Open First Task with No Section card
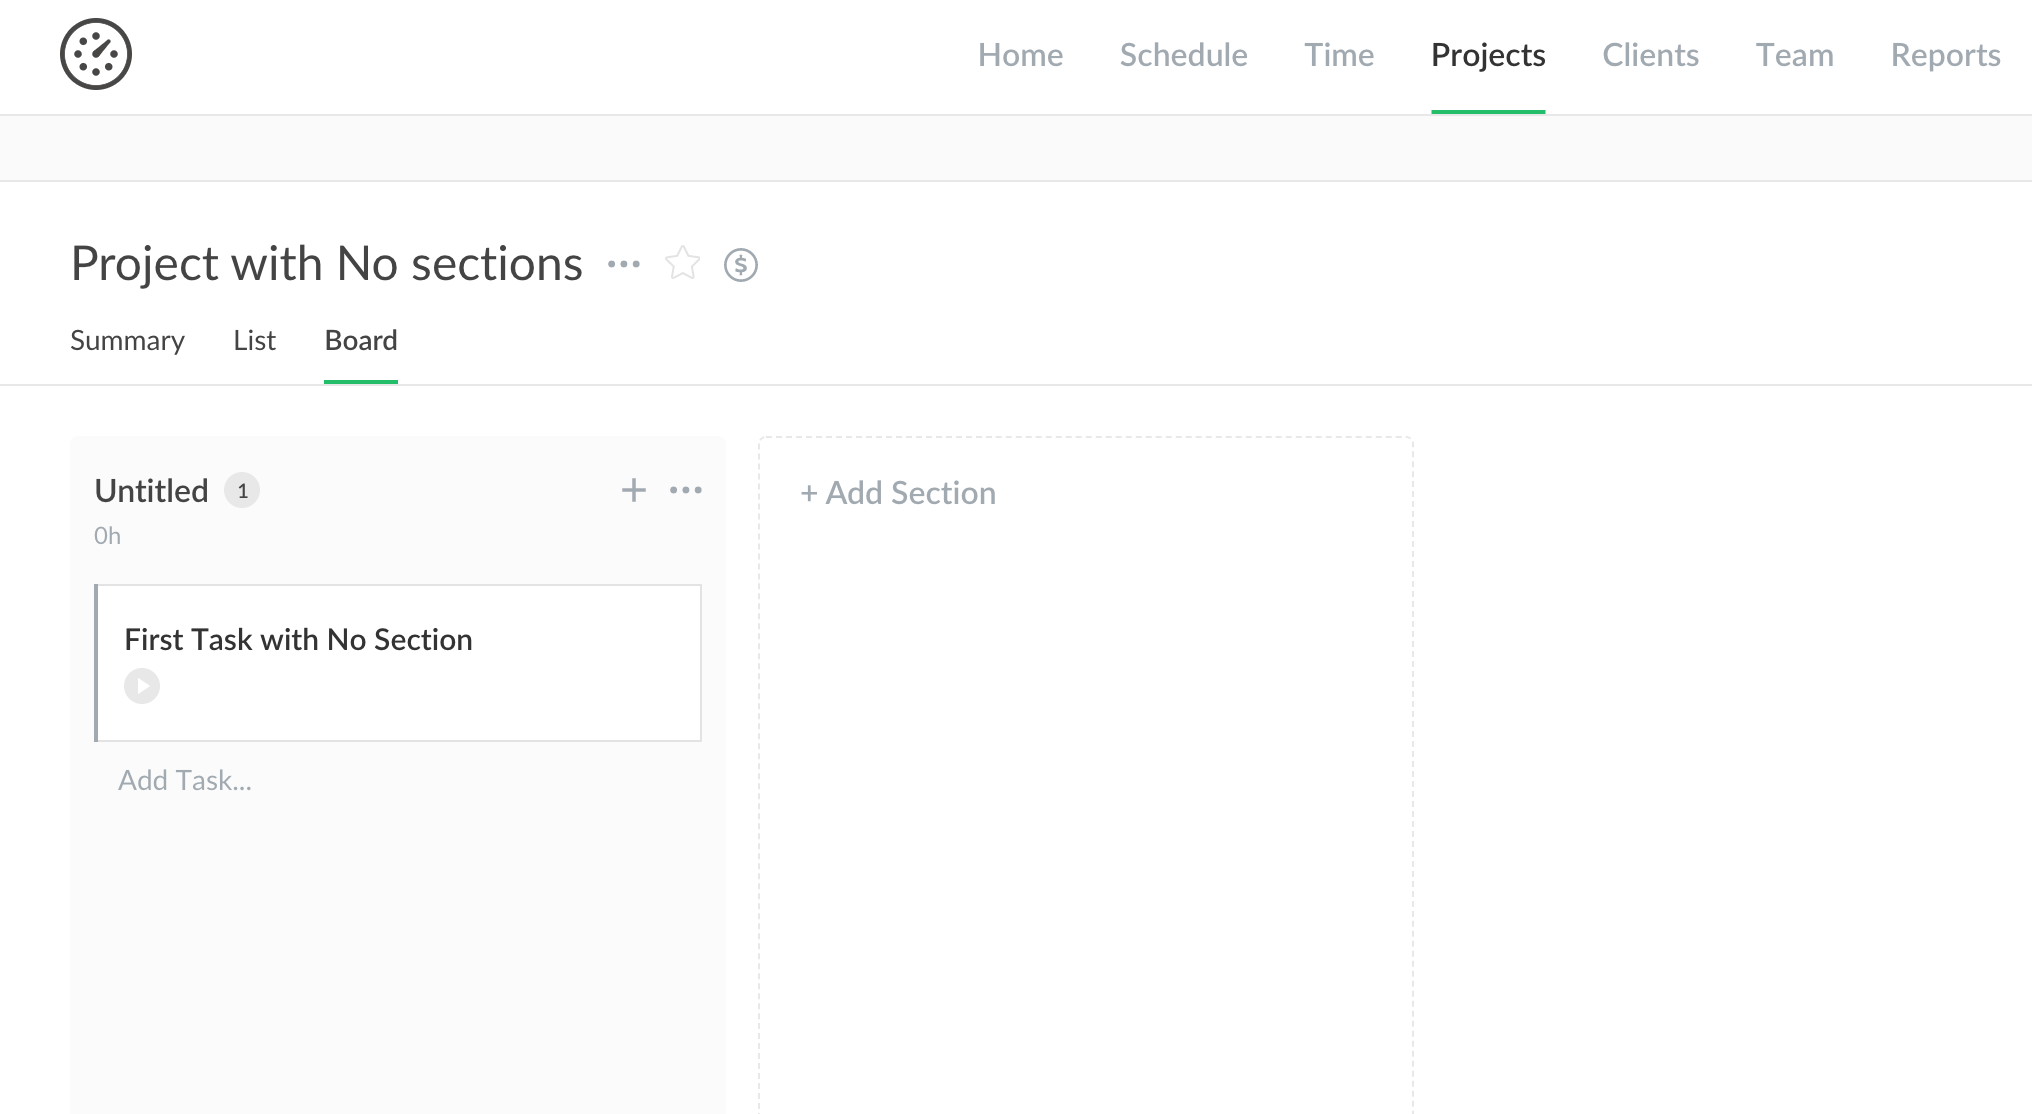The height and width of the screenshot is (1114, 2032). tap(298, 640)
